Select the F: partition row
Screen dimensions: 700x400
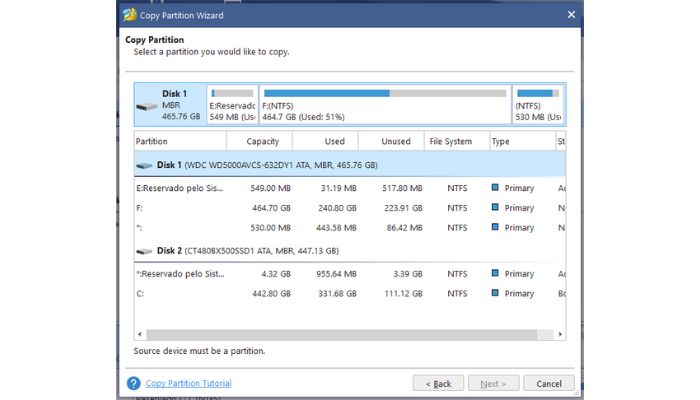[350, 208]
